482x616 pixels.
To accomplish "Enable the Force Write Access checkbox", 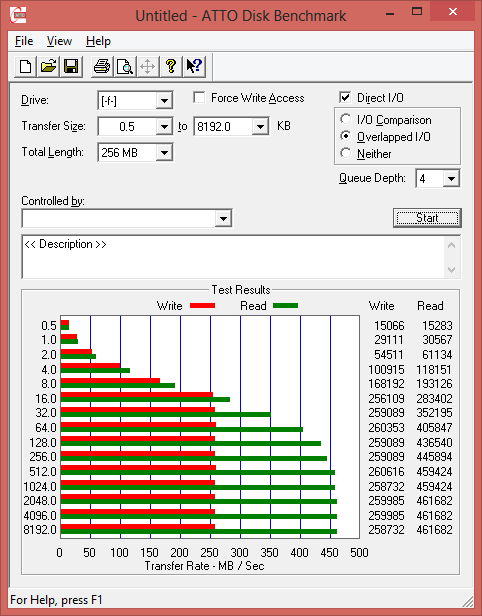I will point(199,97).
